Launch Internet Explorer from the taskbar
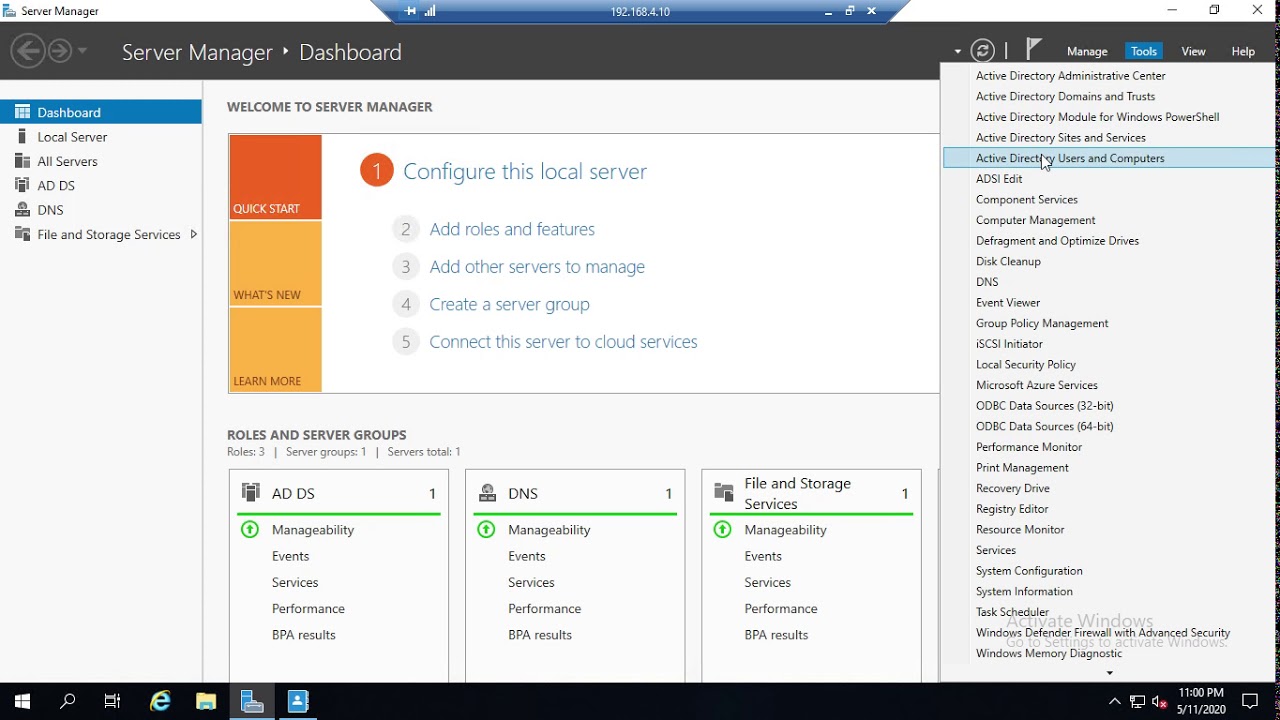This screenshot has width=1280, height=720. [160, 701]
